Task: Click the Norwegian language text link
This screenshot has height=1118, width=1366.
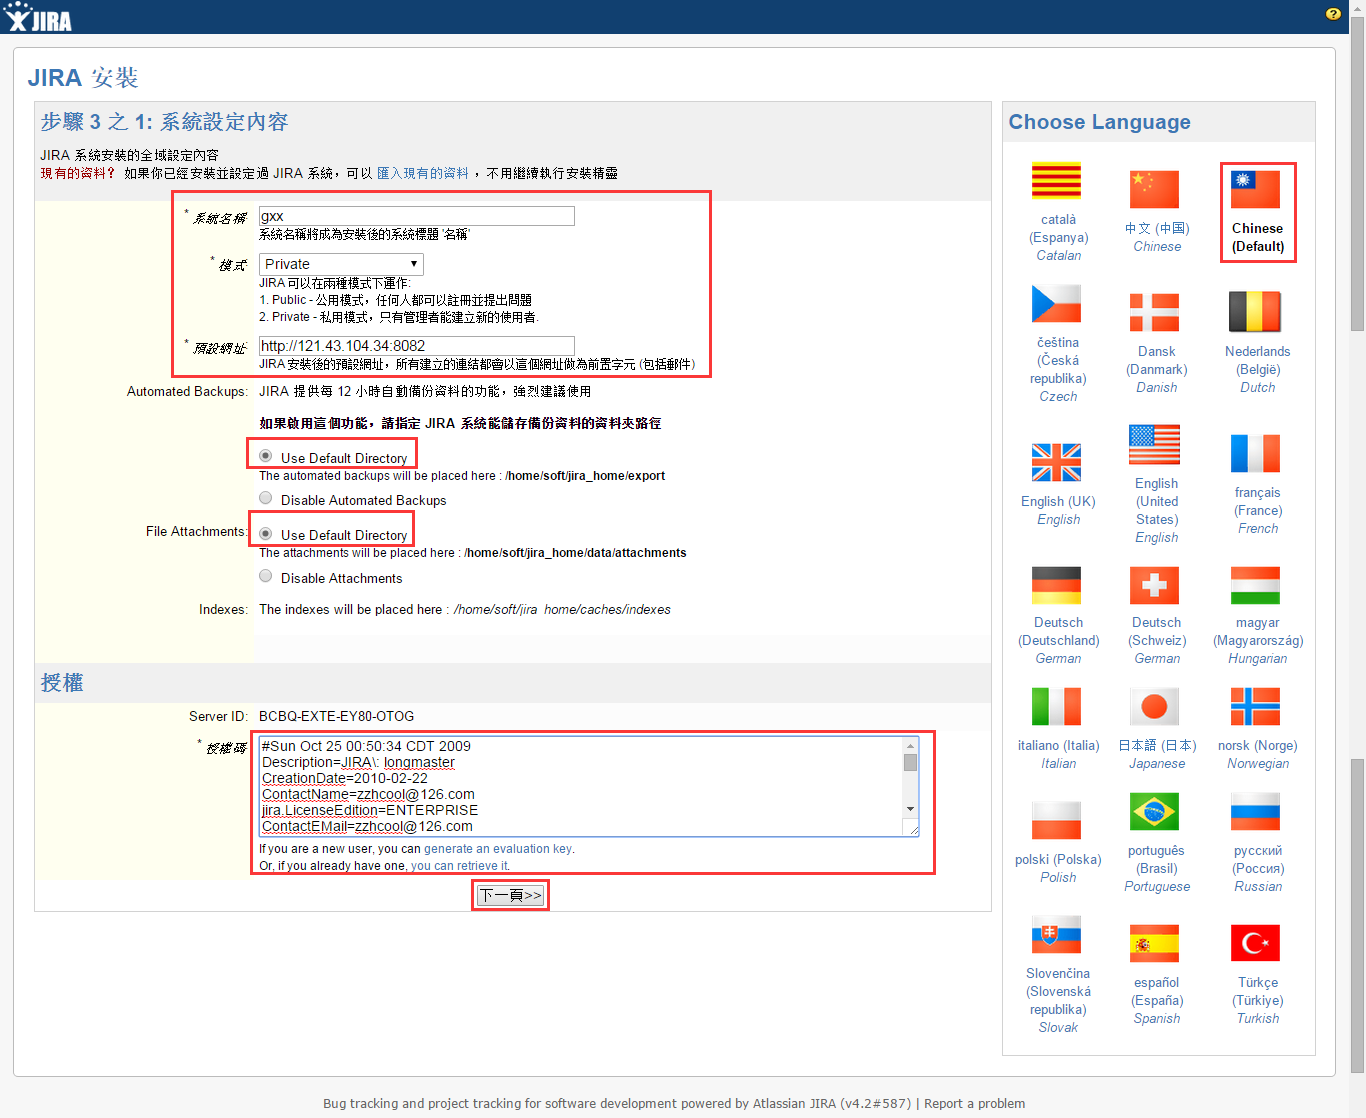Action: coord(1258,764)
